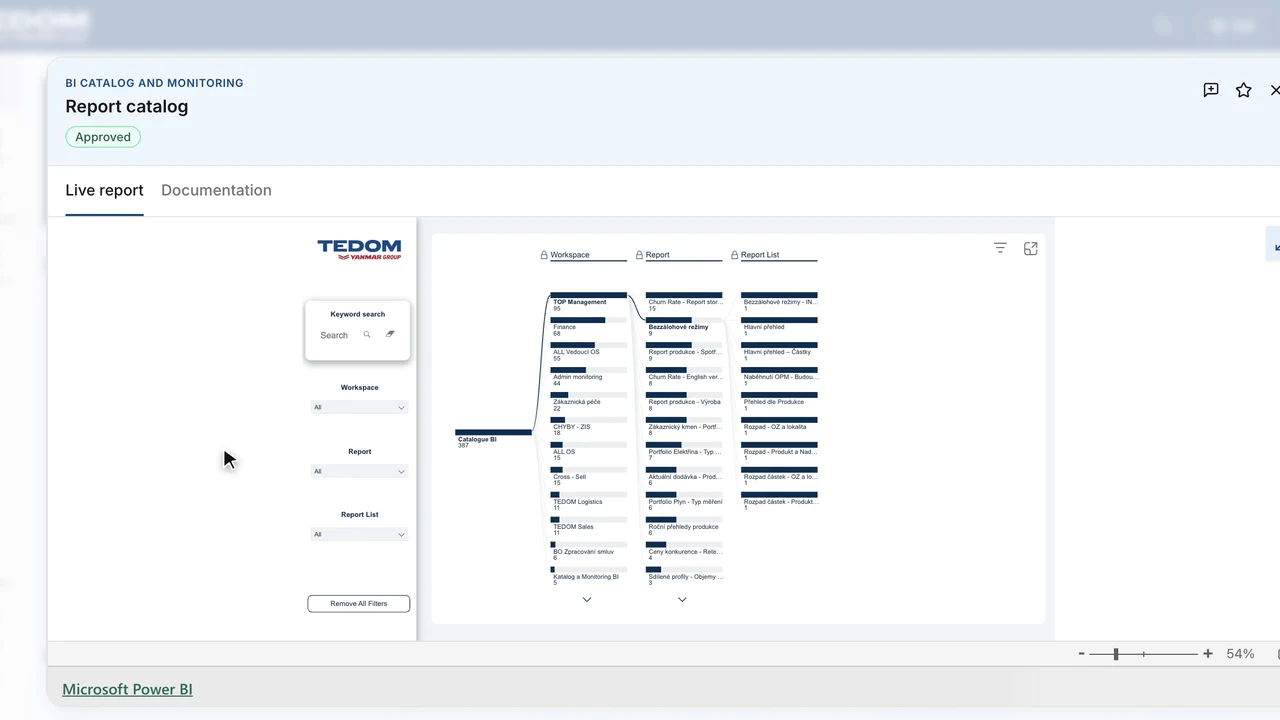Open the Microsoft Power BI link
Viewport: 1280px width, 720px height.
pyautogui.click(x=127, y=689)
